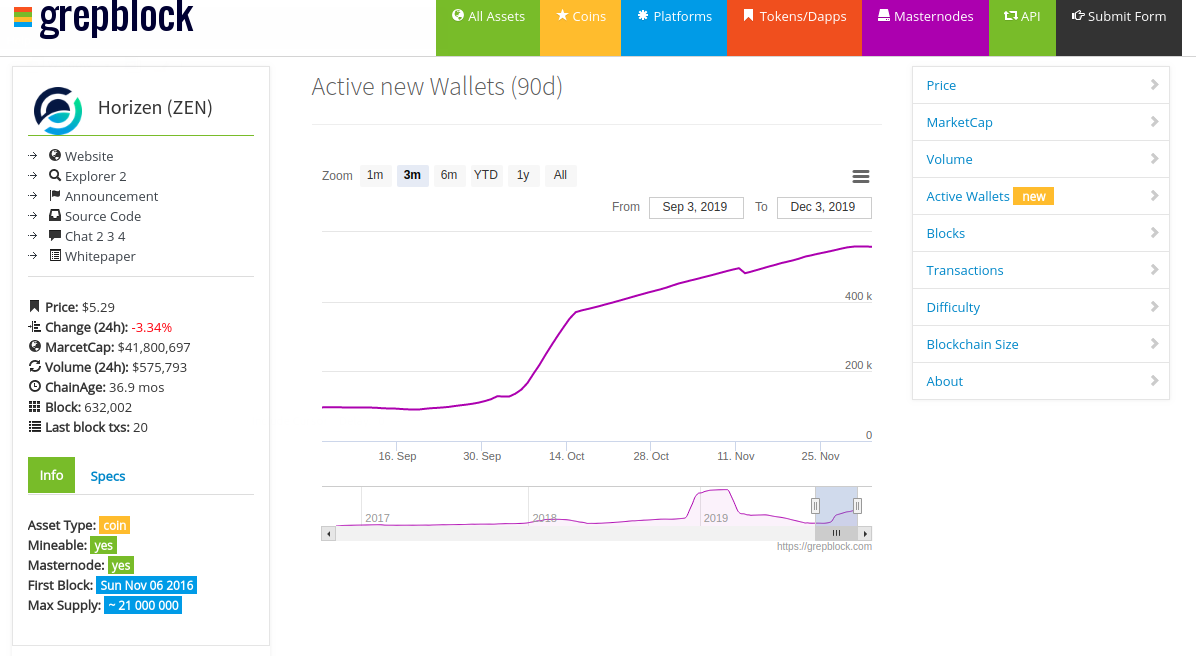Screen dimensions: 1196x656
Task: Click the document icon beside Whitepaper
Action: click(x=55, y=256)
